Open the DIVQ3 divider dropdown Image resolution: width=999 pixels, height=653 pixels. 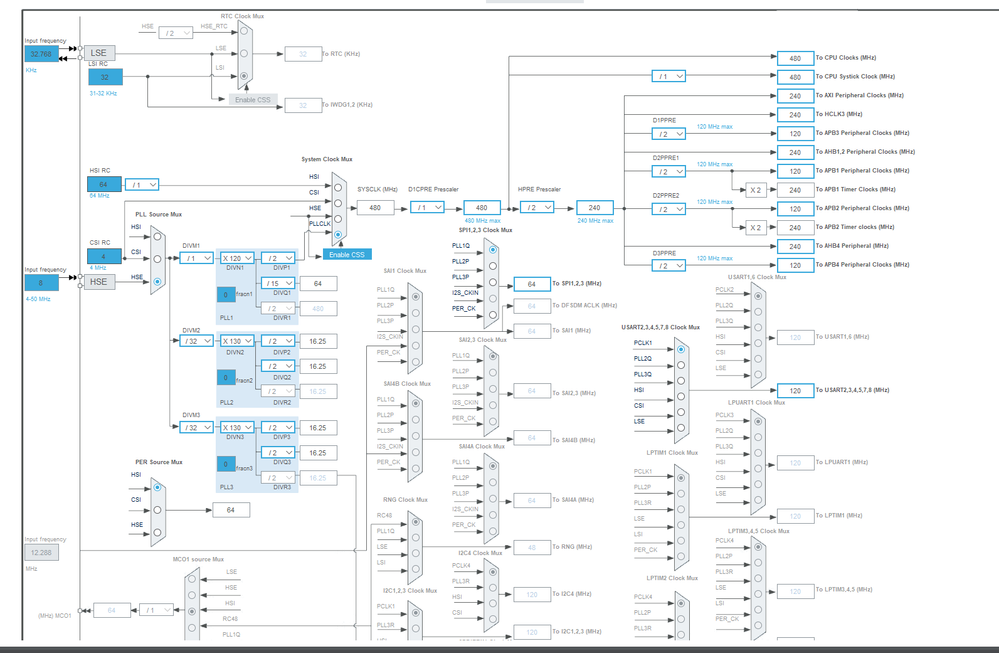(278, 452)
